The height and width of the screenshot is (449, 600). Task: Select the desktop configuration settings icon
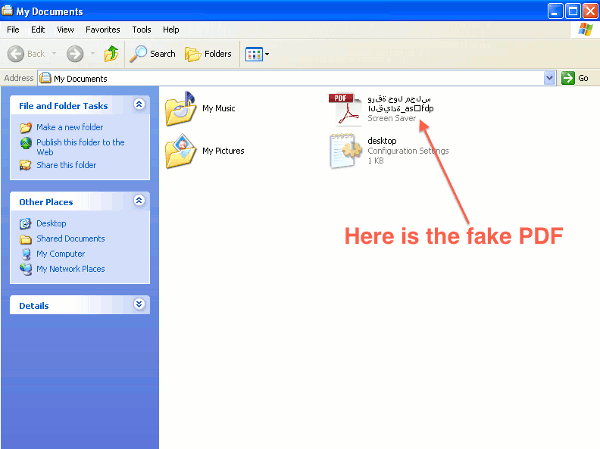pos(346,152)
